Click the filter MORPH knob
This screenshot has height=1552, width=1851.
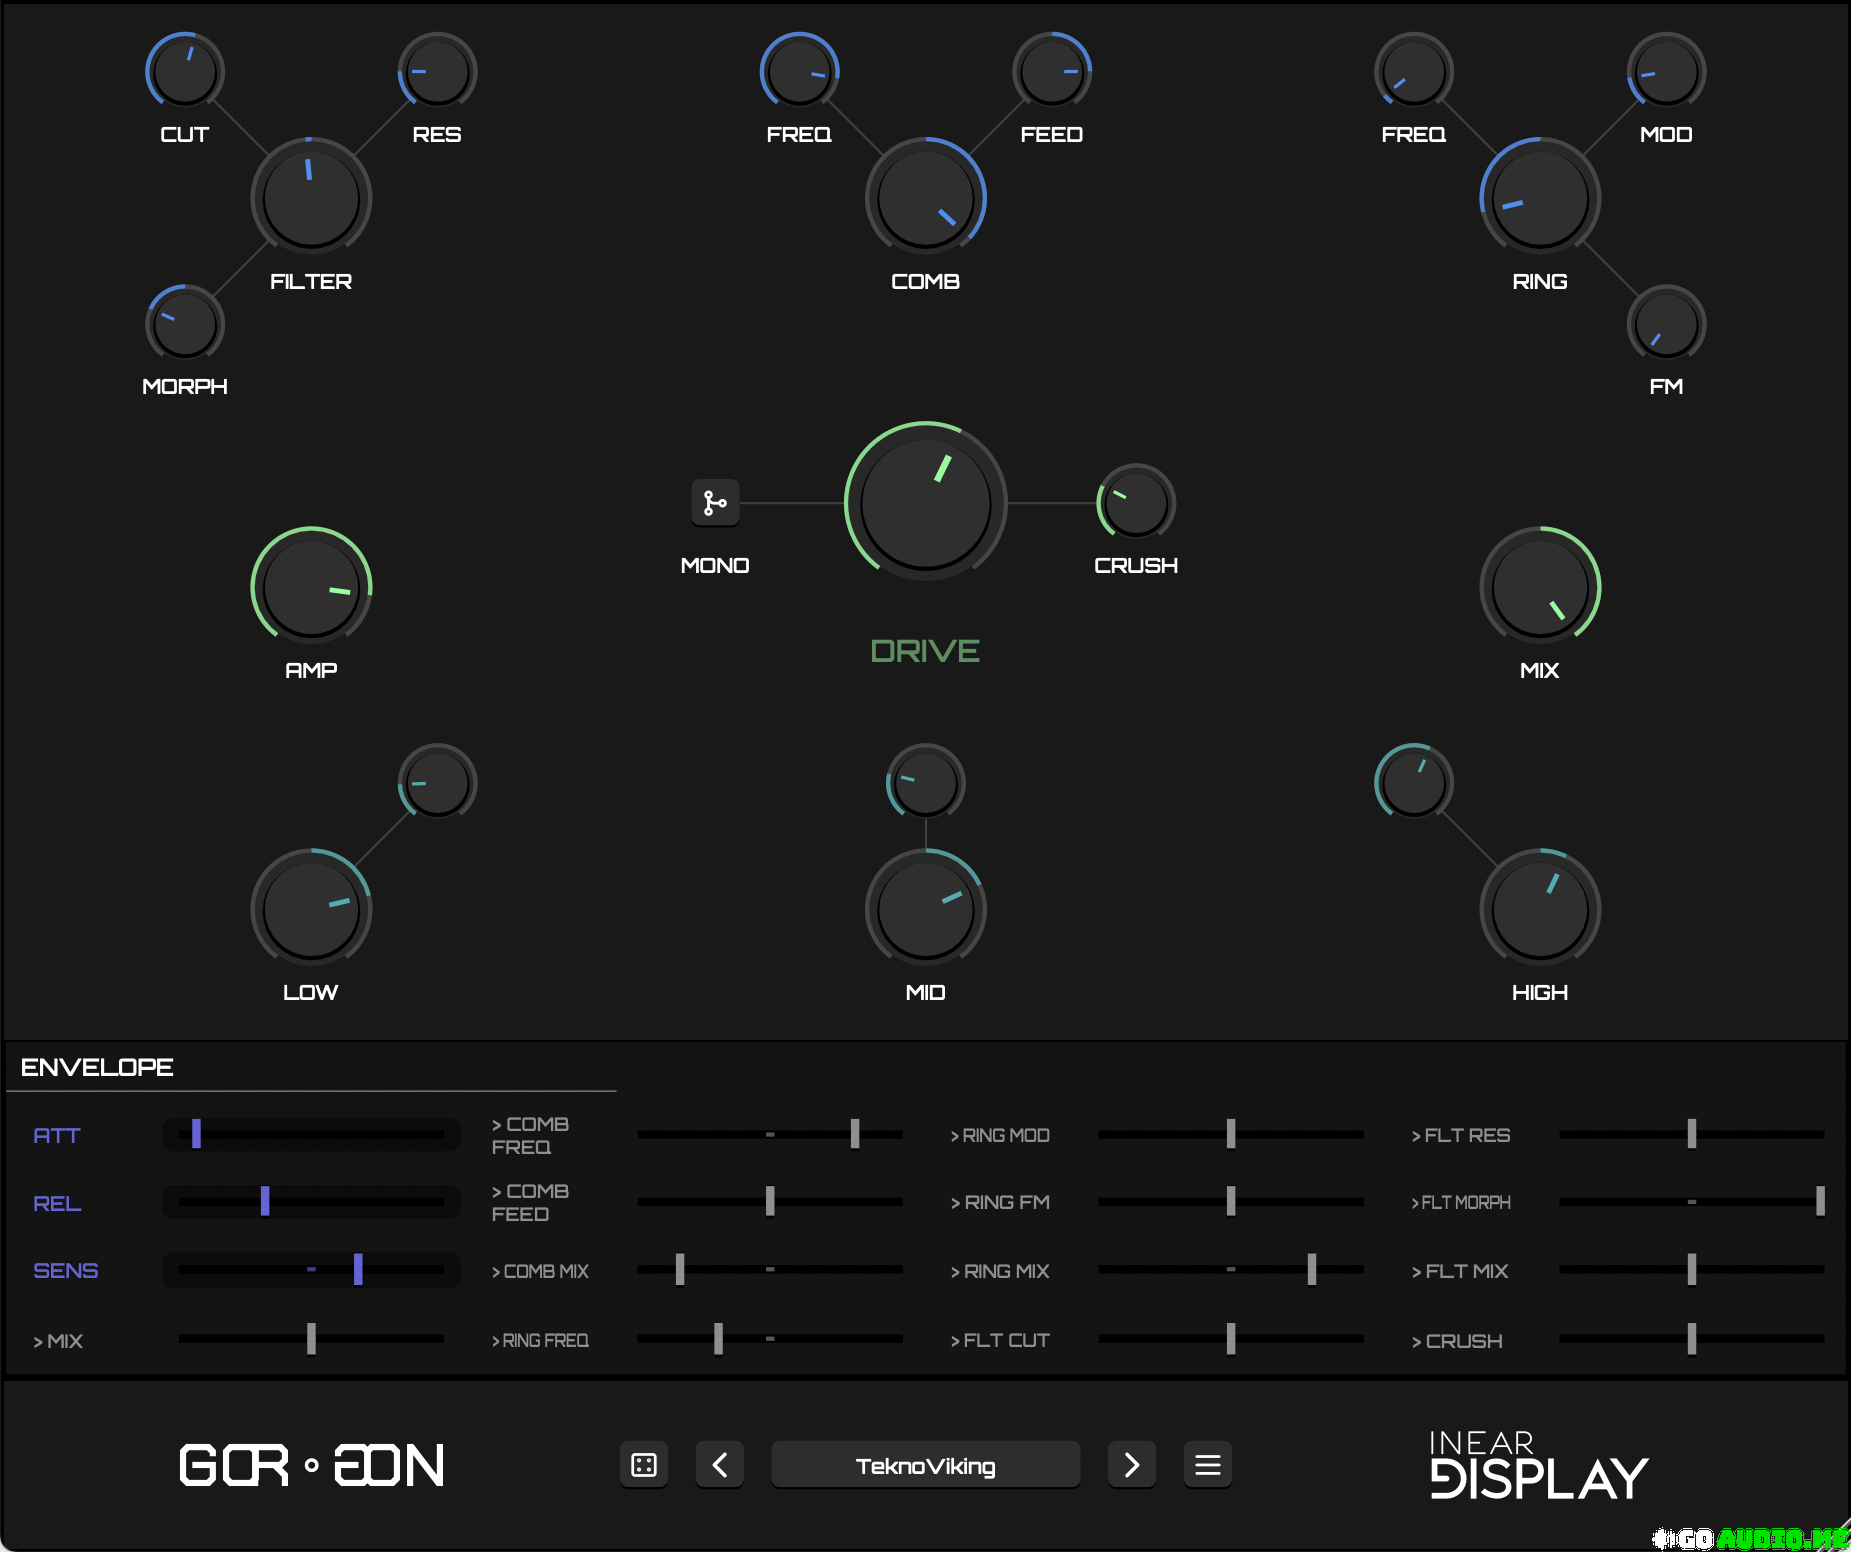[x=185, y=324]
